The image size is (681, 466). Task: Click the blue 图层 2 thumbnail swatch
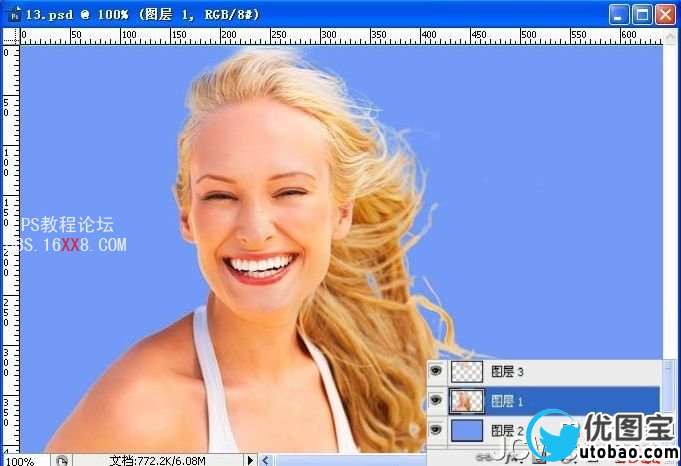467,431
